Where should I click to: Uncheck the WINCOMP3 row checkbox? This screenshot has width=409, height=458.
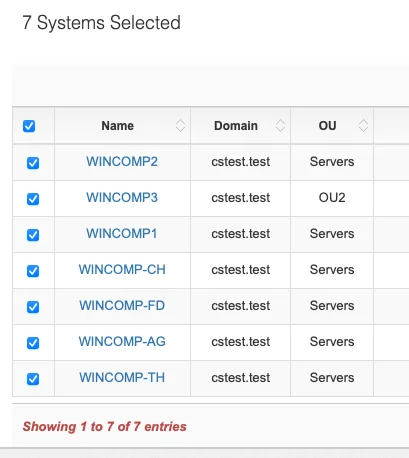point(33,199)
